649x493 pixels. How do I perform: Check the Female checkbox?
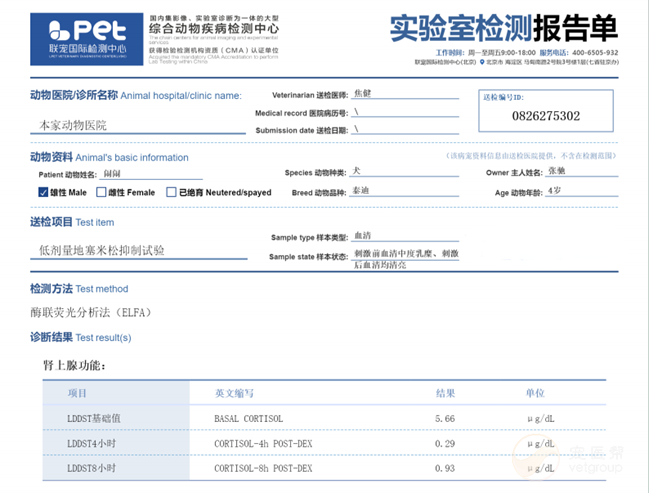[102, 192]
